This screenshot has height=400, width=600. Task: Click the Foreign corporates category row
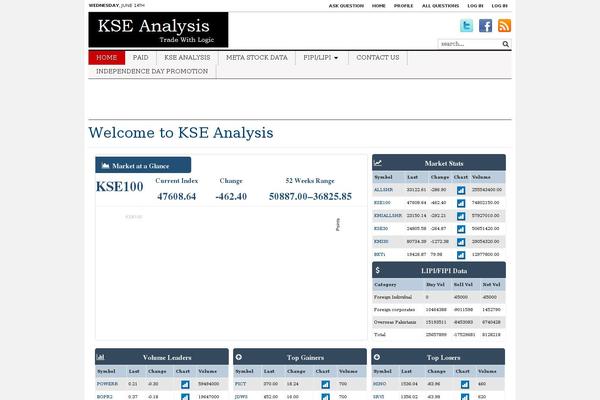coord(439,310)
